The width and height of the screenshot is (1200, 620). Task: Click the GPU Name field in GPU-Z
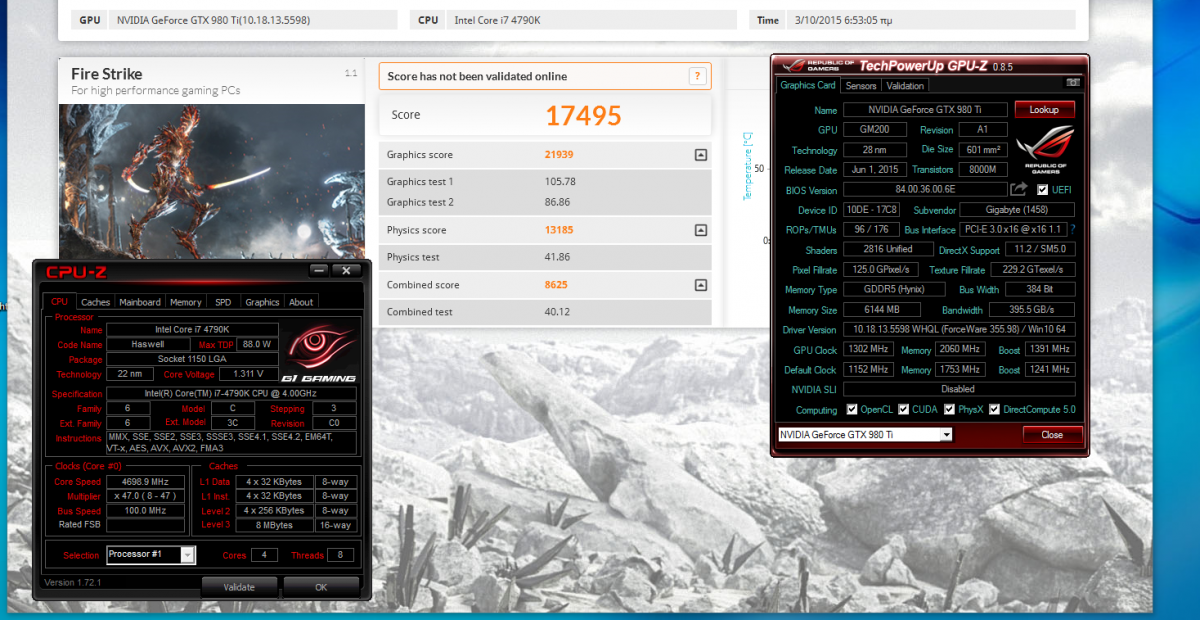pos(923,110)
